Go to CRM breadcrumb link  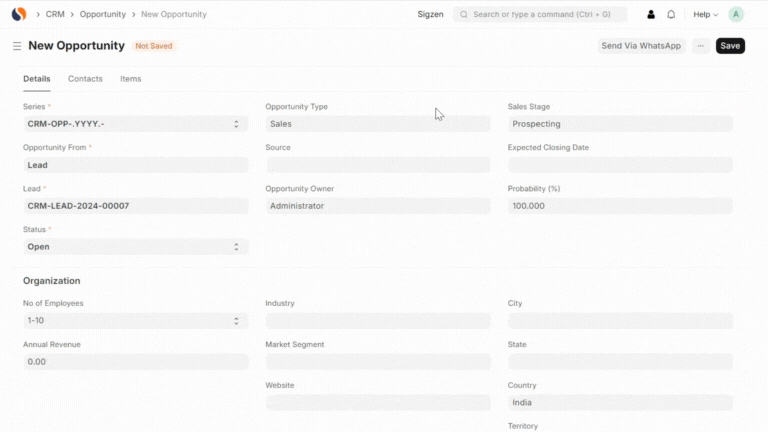tap(55, 15)
